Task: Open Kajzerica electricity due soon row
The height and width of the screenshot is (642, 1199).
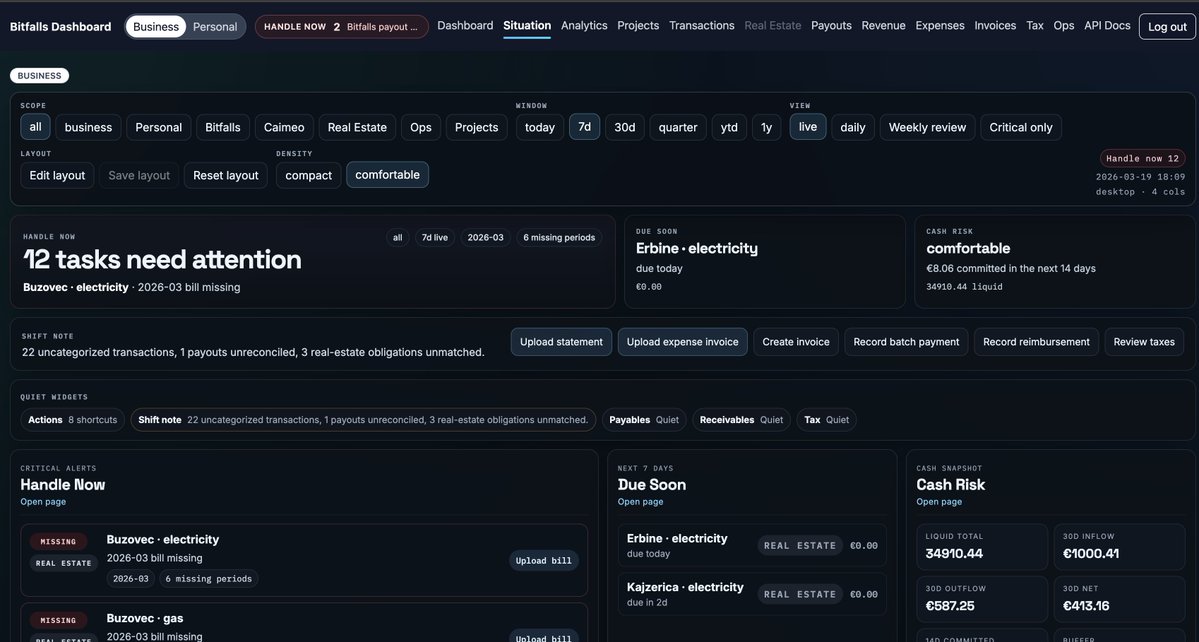Action: [752, 594]
